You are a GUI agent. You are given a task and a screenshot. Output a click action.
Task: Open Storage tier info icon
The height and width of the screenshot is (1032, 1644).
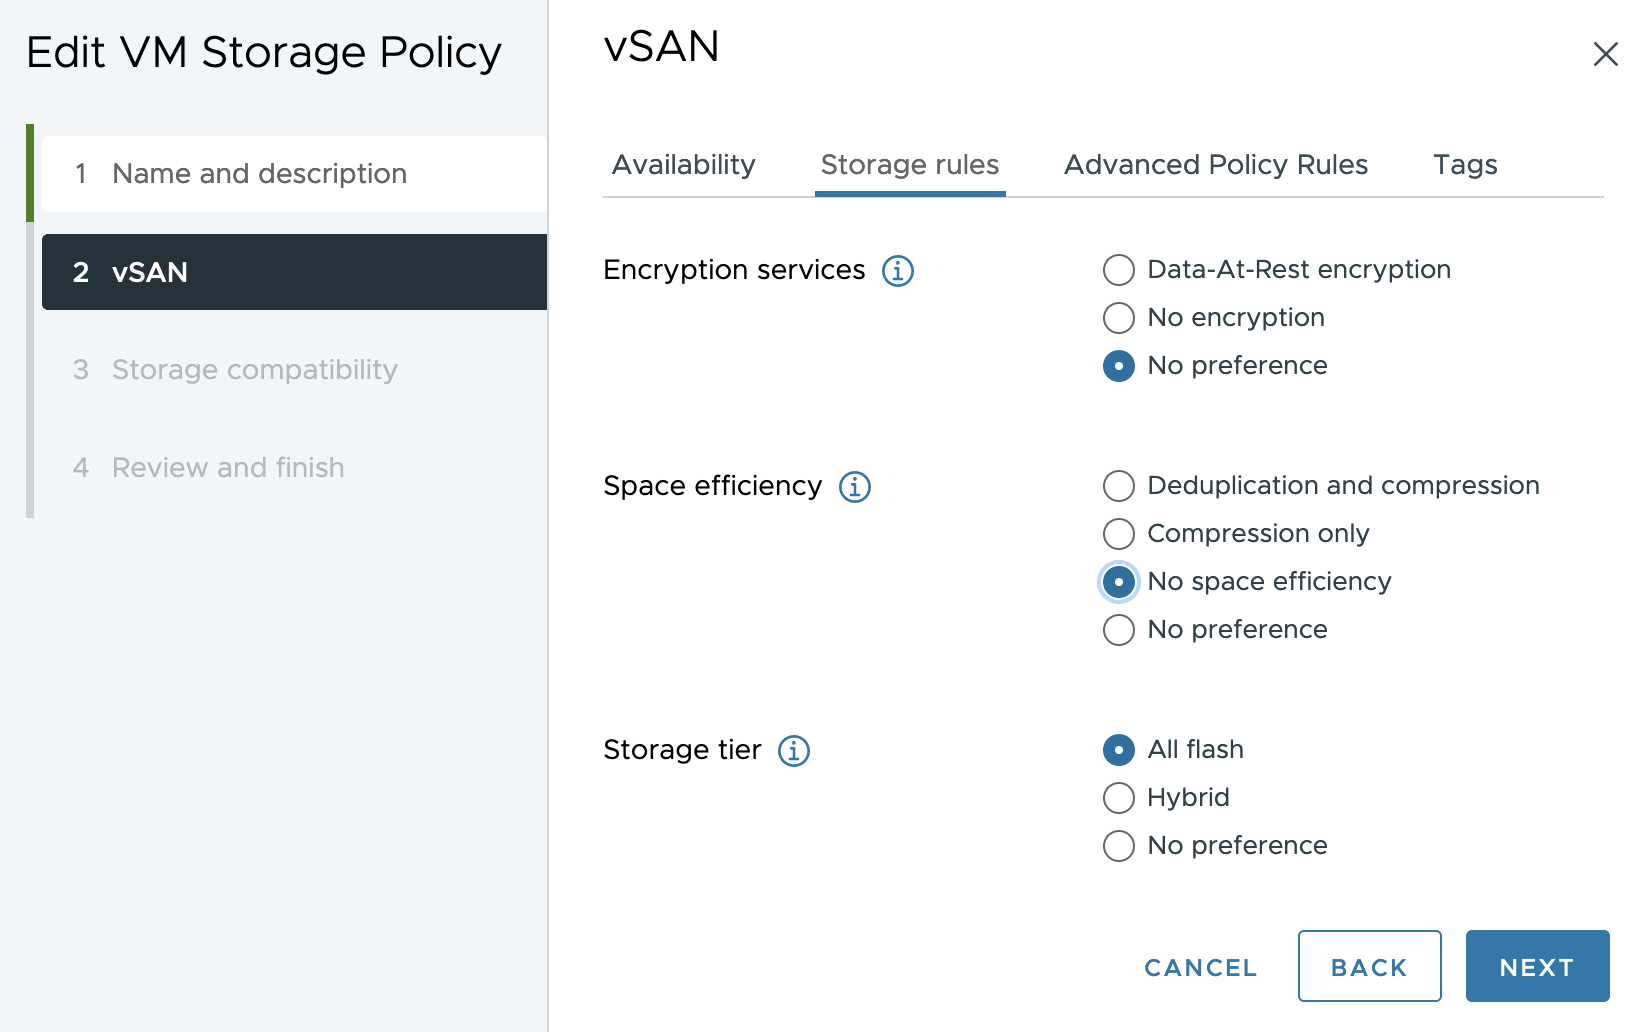click(x=793, y=751)
